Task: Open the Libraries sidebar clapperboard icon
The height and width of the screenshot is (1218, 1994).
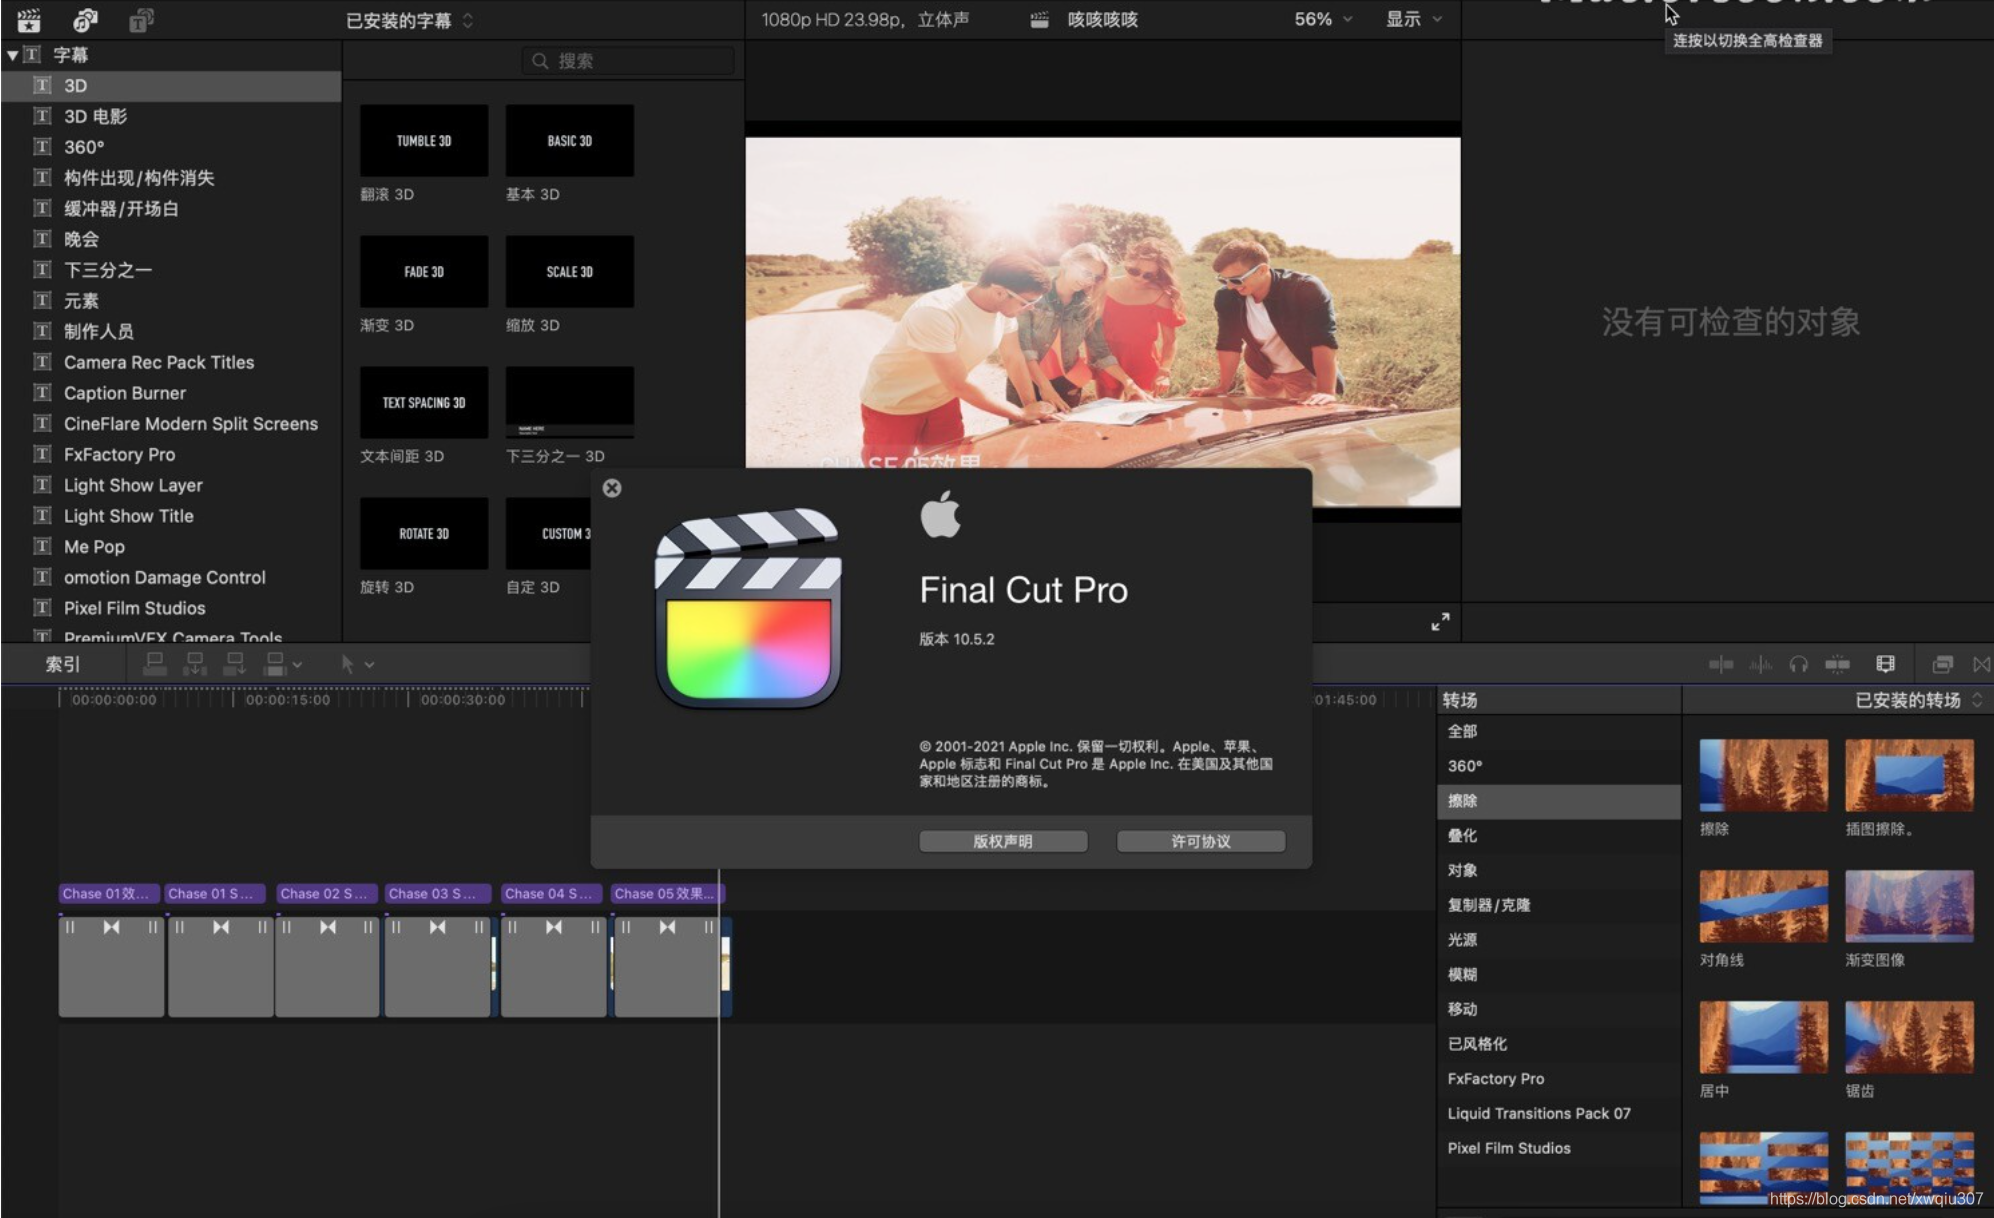Action: click(x=29, y=20)
